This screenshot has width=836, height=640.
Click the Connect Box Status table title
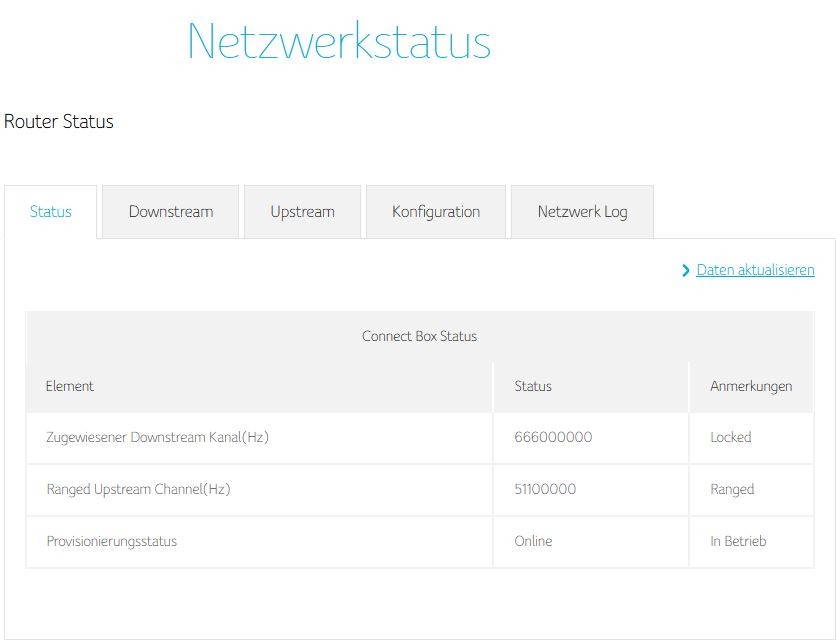click(x=419, y=336)
